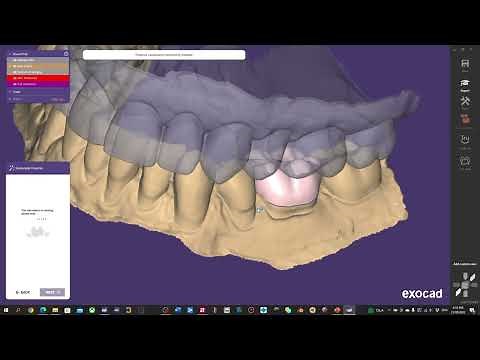Select bottom view on the view cube
Screen dimensions: 480x360
(465, 294)
